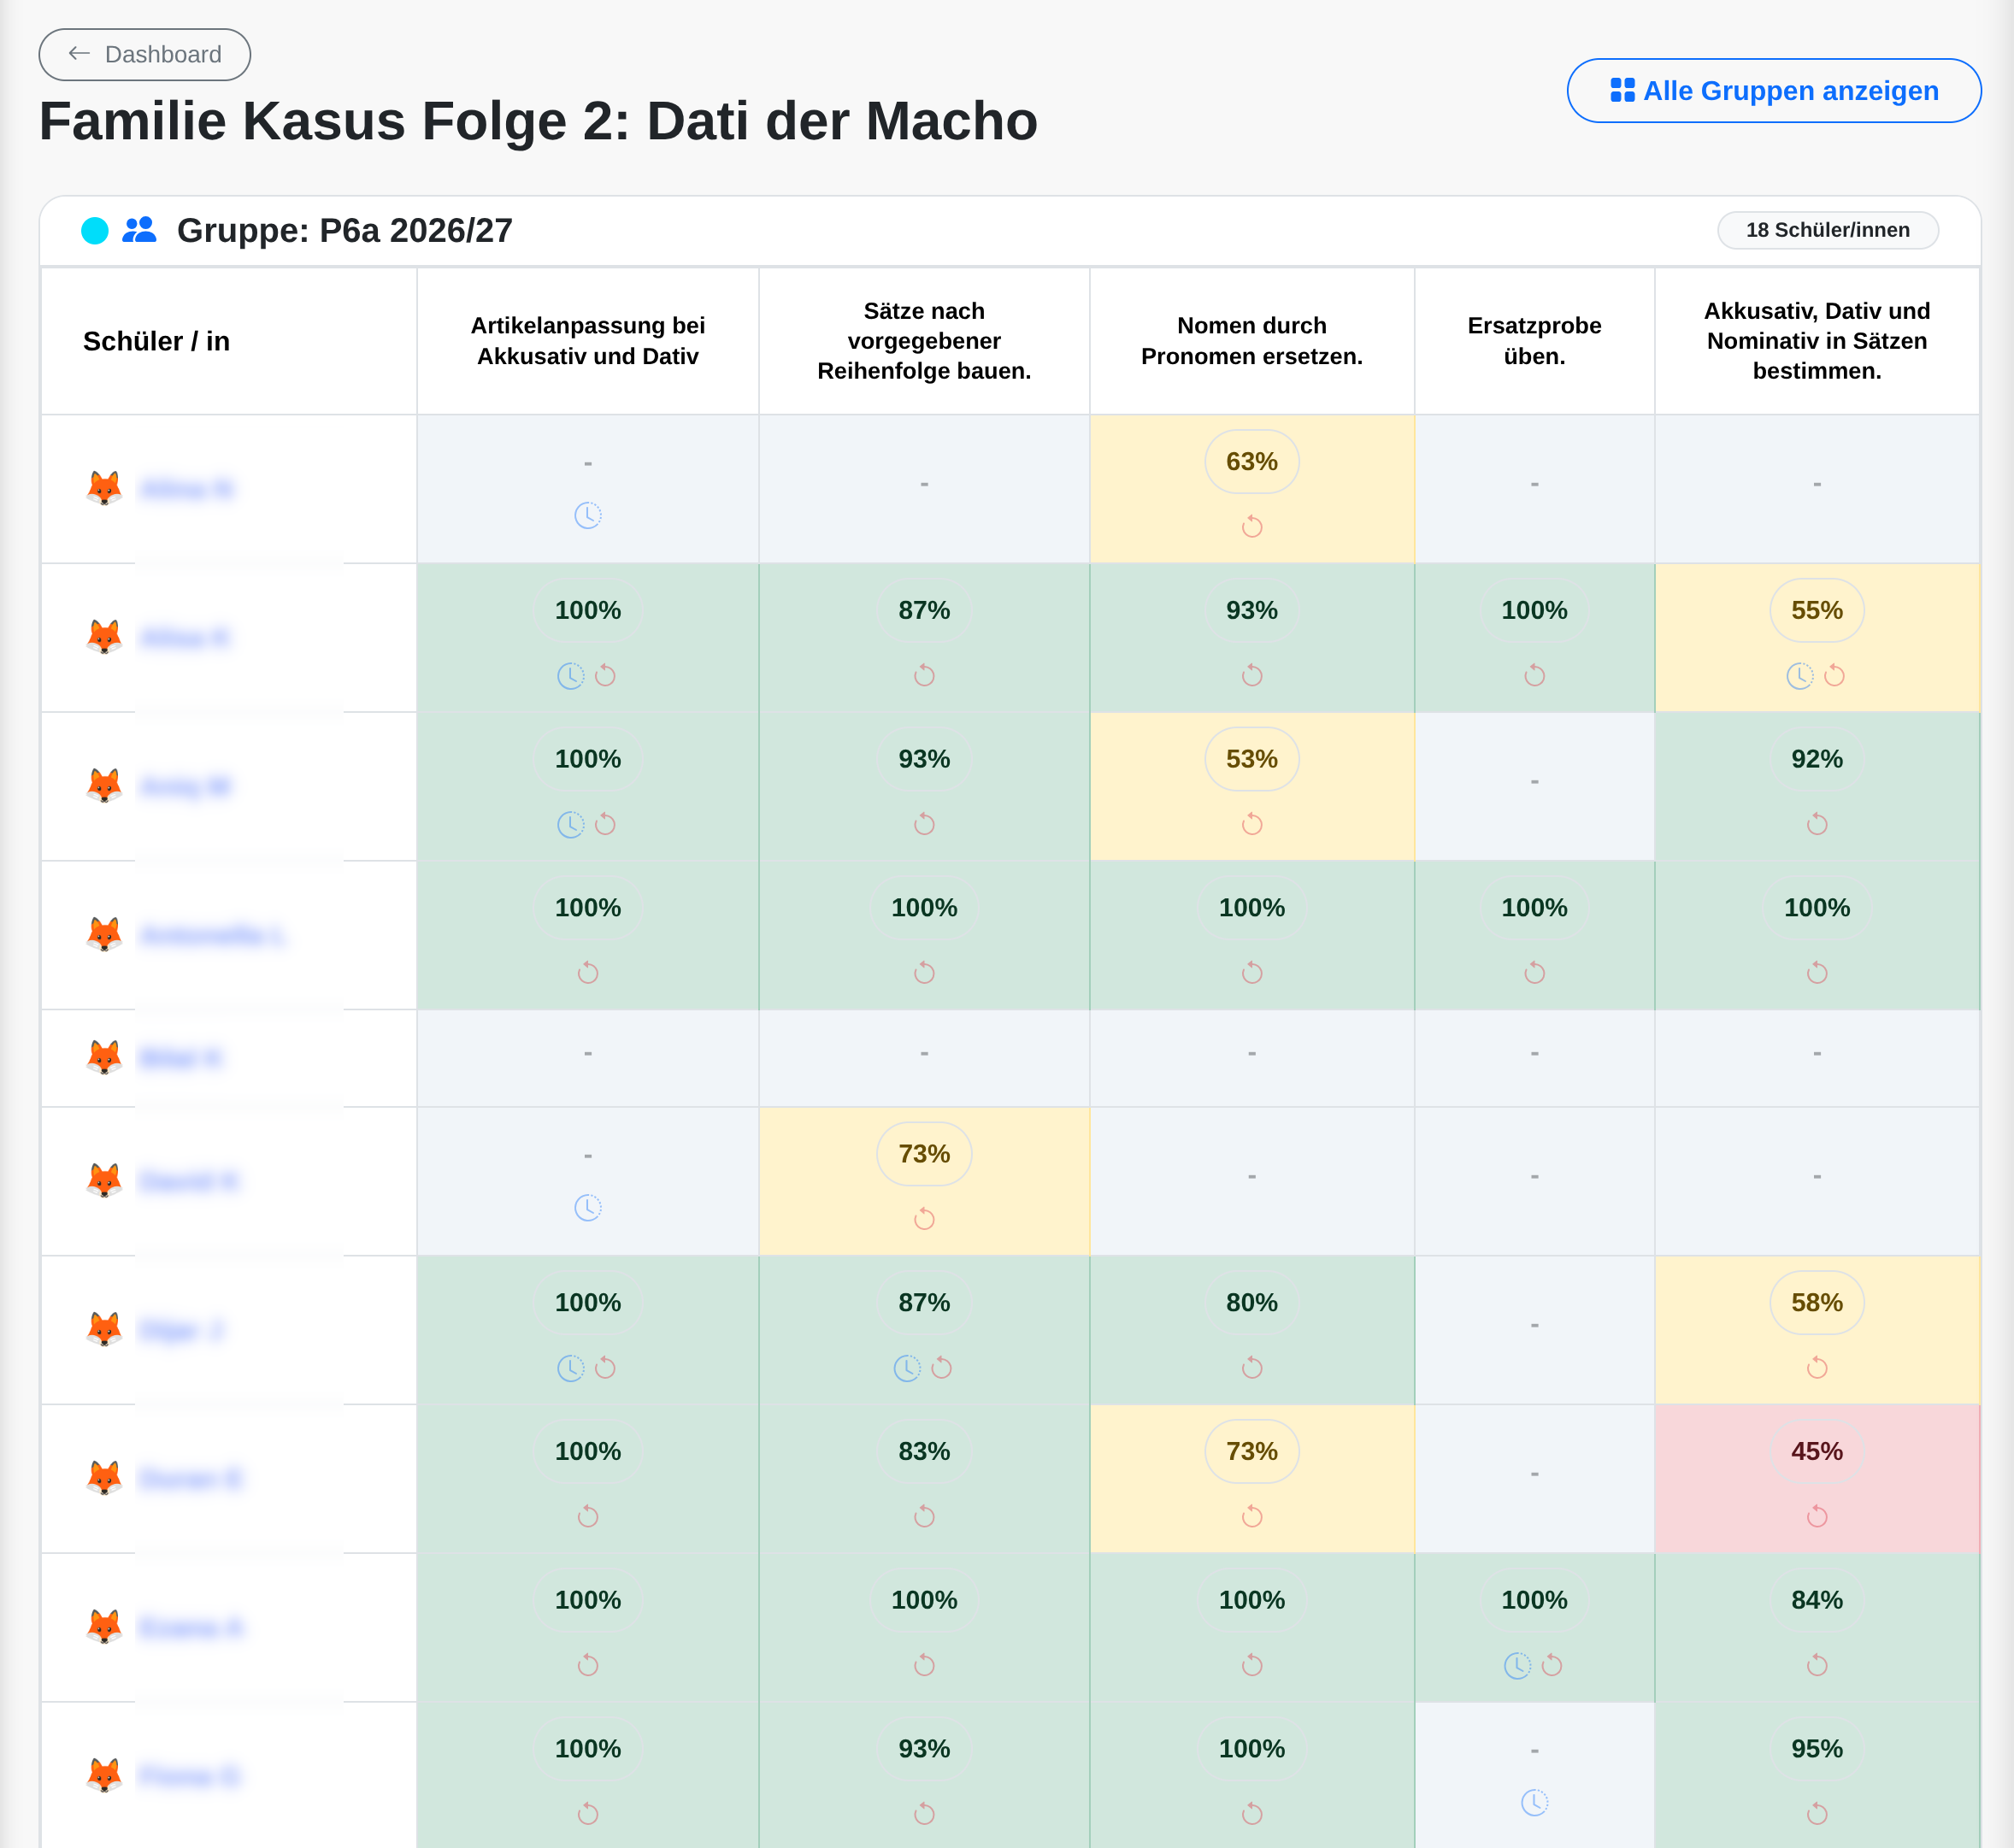Click the 45% score badge
This screenshot has width=2014, height=1848.
(x=1817, y=1451)
